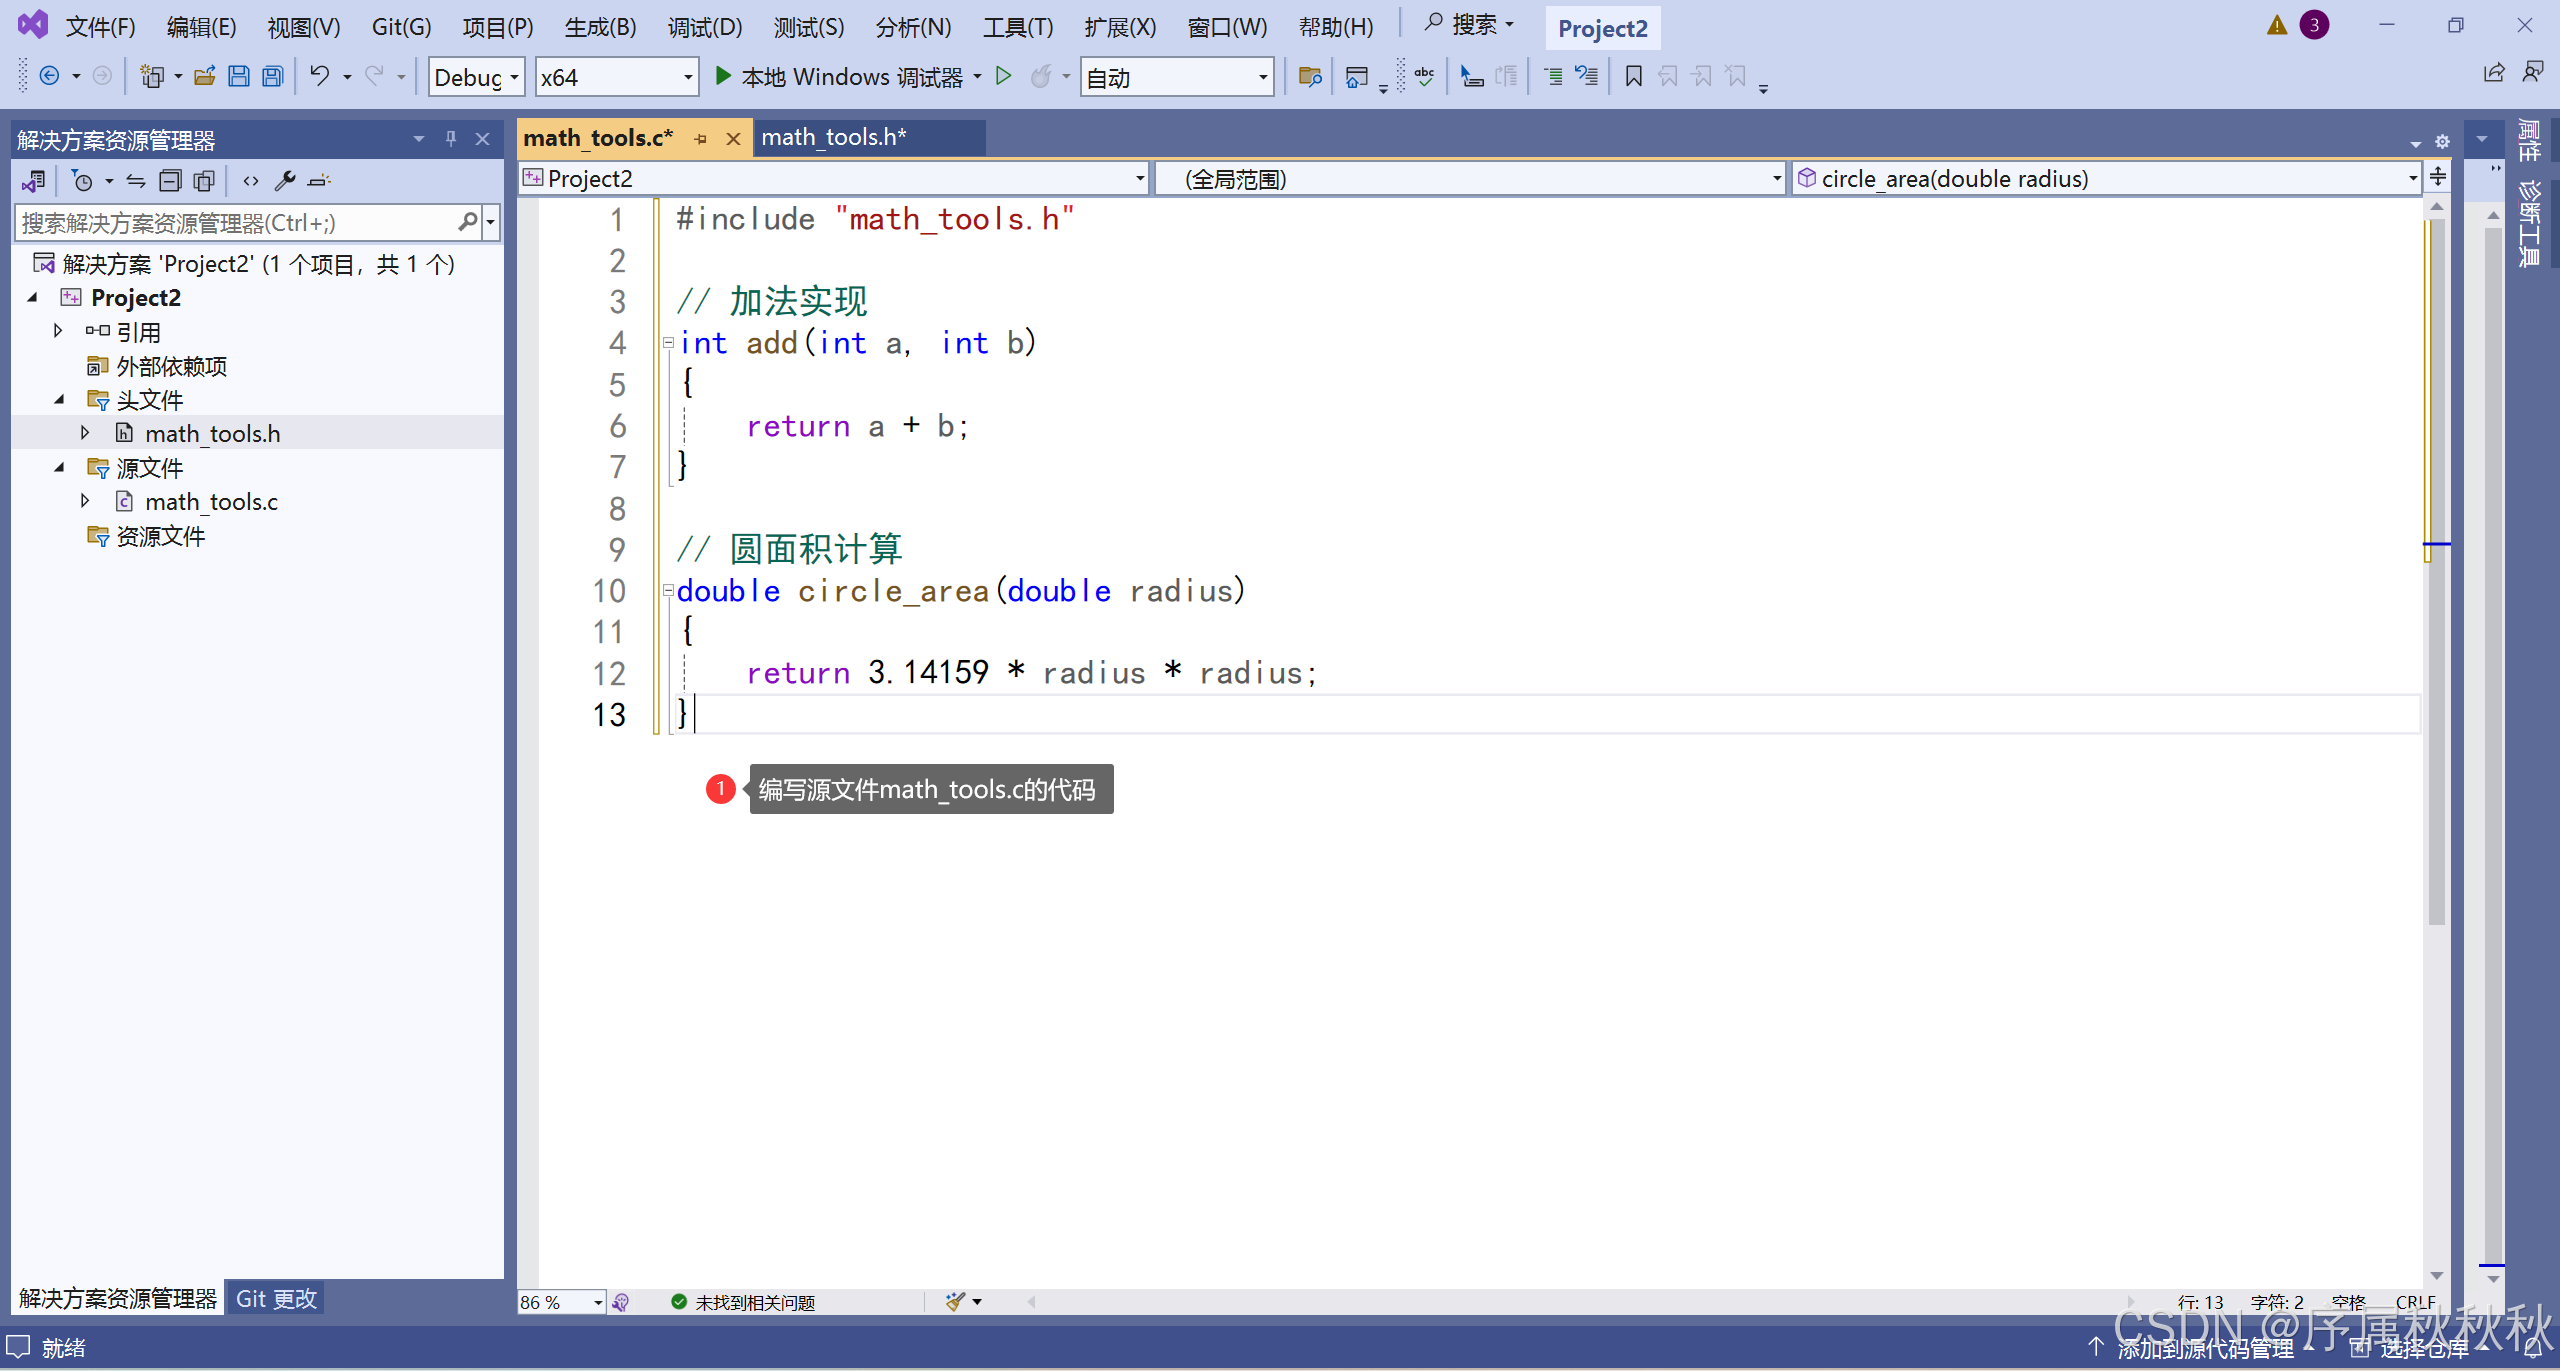Collapse the add function code fold marker
Screen dimensions: 2560x1371
(x=668, y=343)
